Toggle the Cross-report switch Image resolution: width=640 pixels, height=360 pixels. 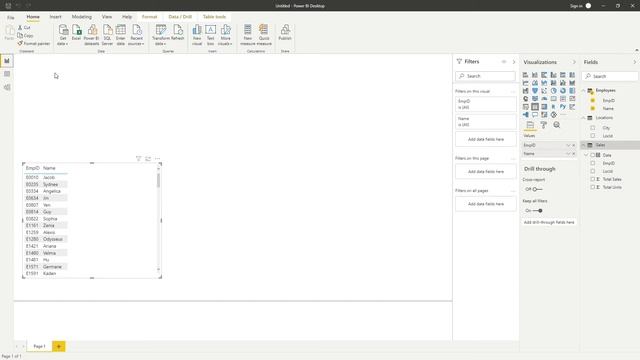coord(537,189)
